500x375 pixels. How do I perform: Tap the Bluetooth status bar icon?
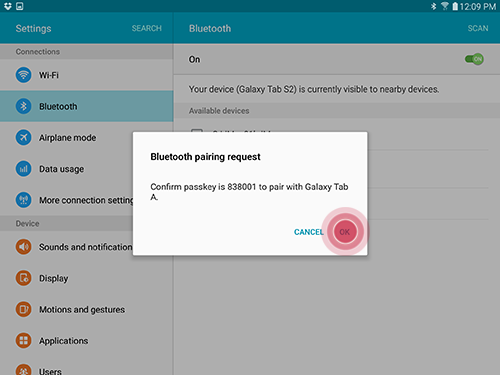coord(434,6)
